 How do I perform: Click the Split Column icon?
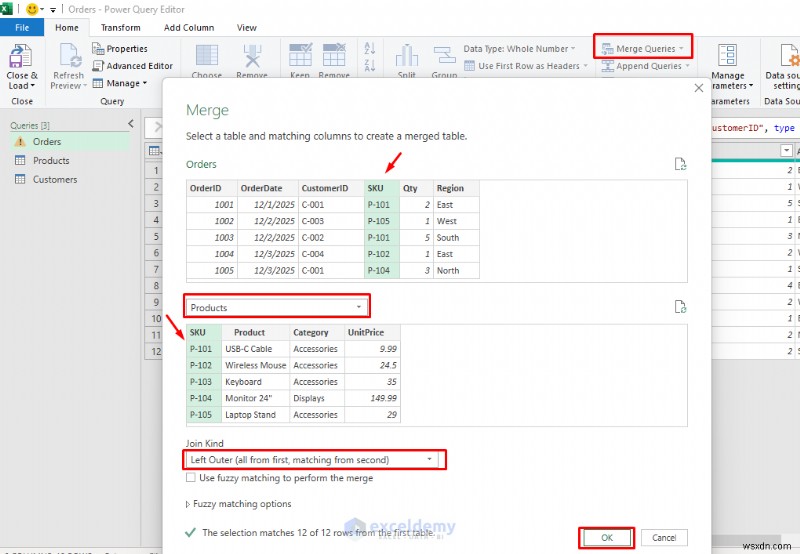pyautogui.click(x=407, y=55)
